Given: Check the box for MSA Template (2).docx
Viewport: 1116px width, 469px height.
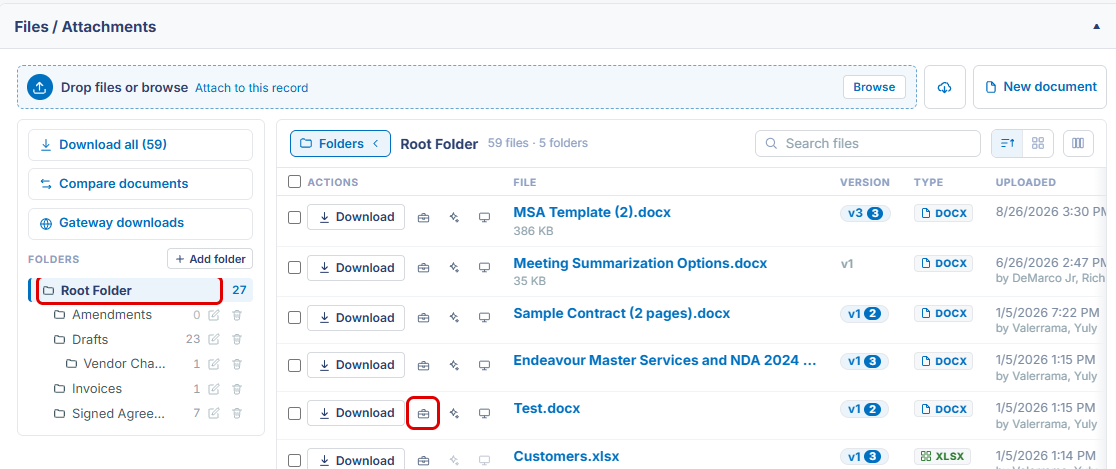Looking at the screenshot, I should tap(295, 217).
